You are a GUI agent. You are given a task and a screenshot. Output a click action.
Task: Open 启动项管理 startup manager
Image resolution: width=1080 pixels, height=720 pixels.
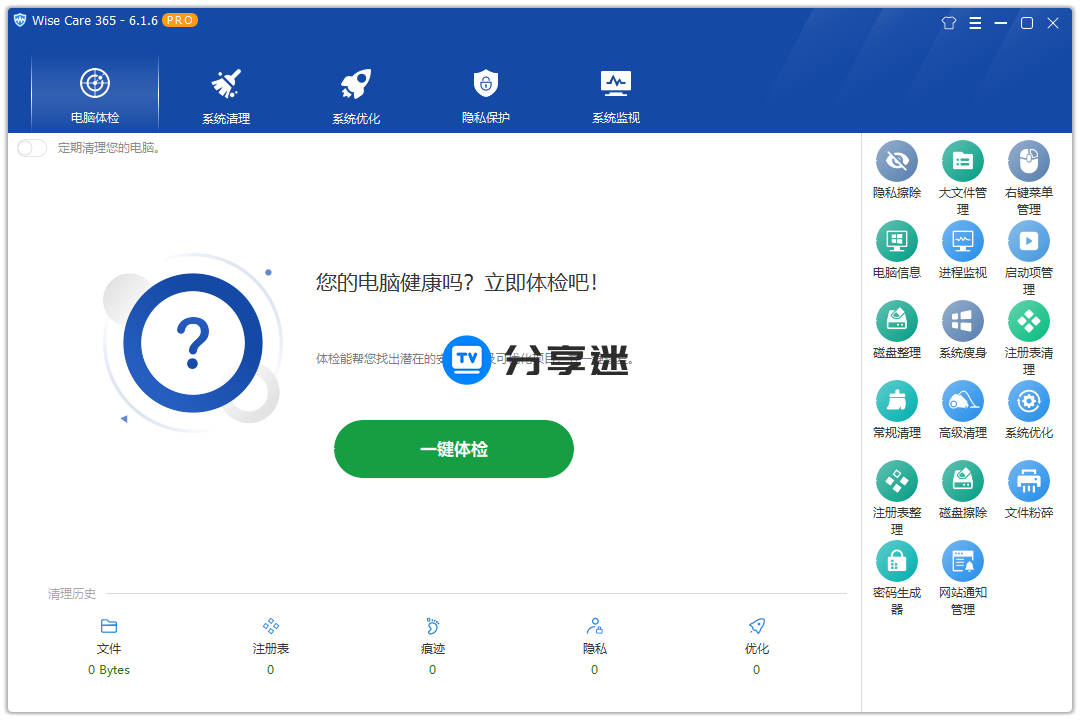(x=1028, y=241)
